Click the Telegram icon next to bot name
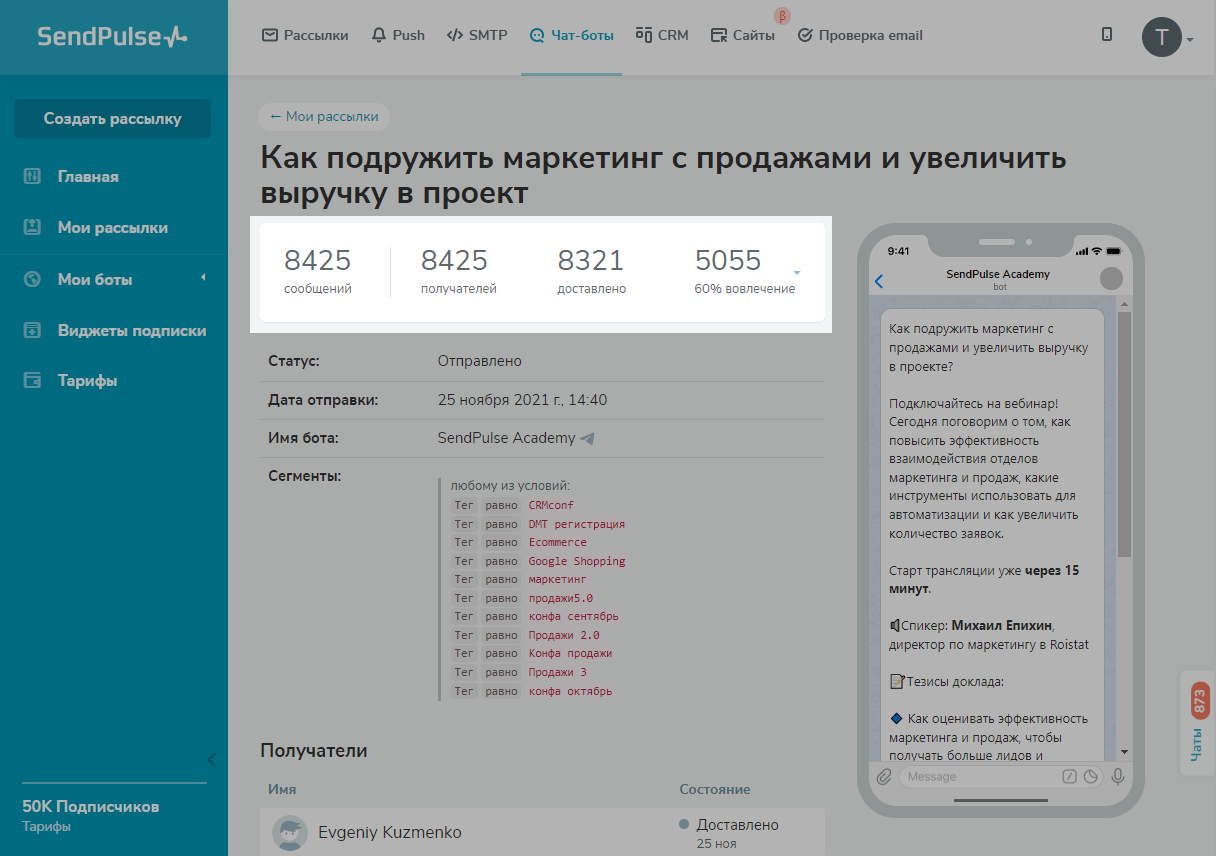Screen dimensions: 1216x856 (588, 438)
